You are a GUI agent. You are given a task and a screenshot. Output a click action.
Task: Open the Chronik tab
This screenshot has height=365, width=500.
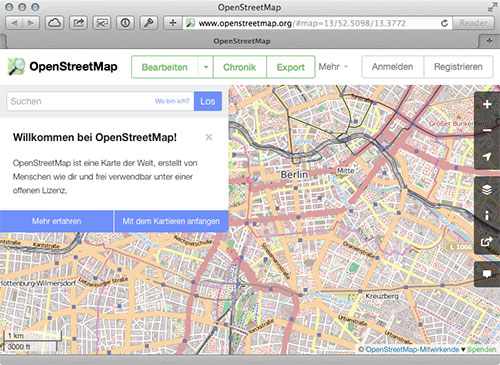pos(240,67)
